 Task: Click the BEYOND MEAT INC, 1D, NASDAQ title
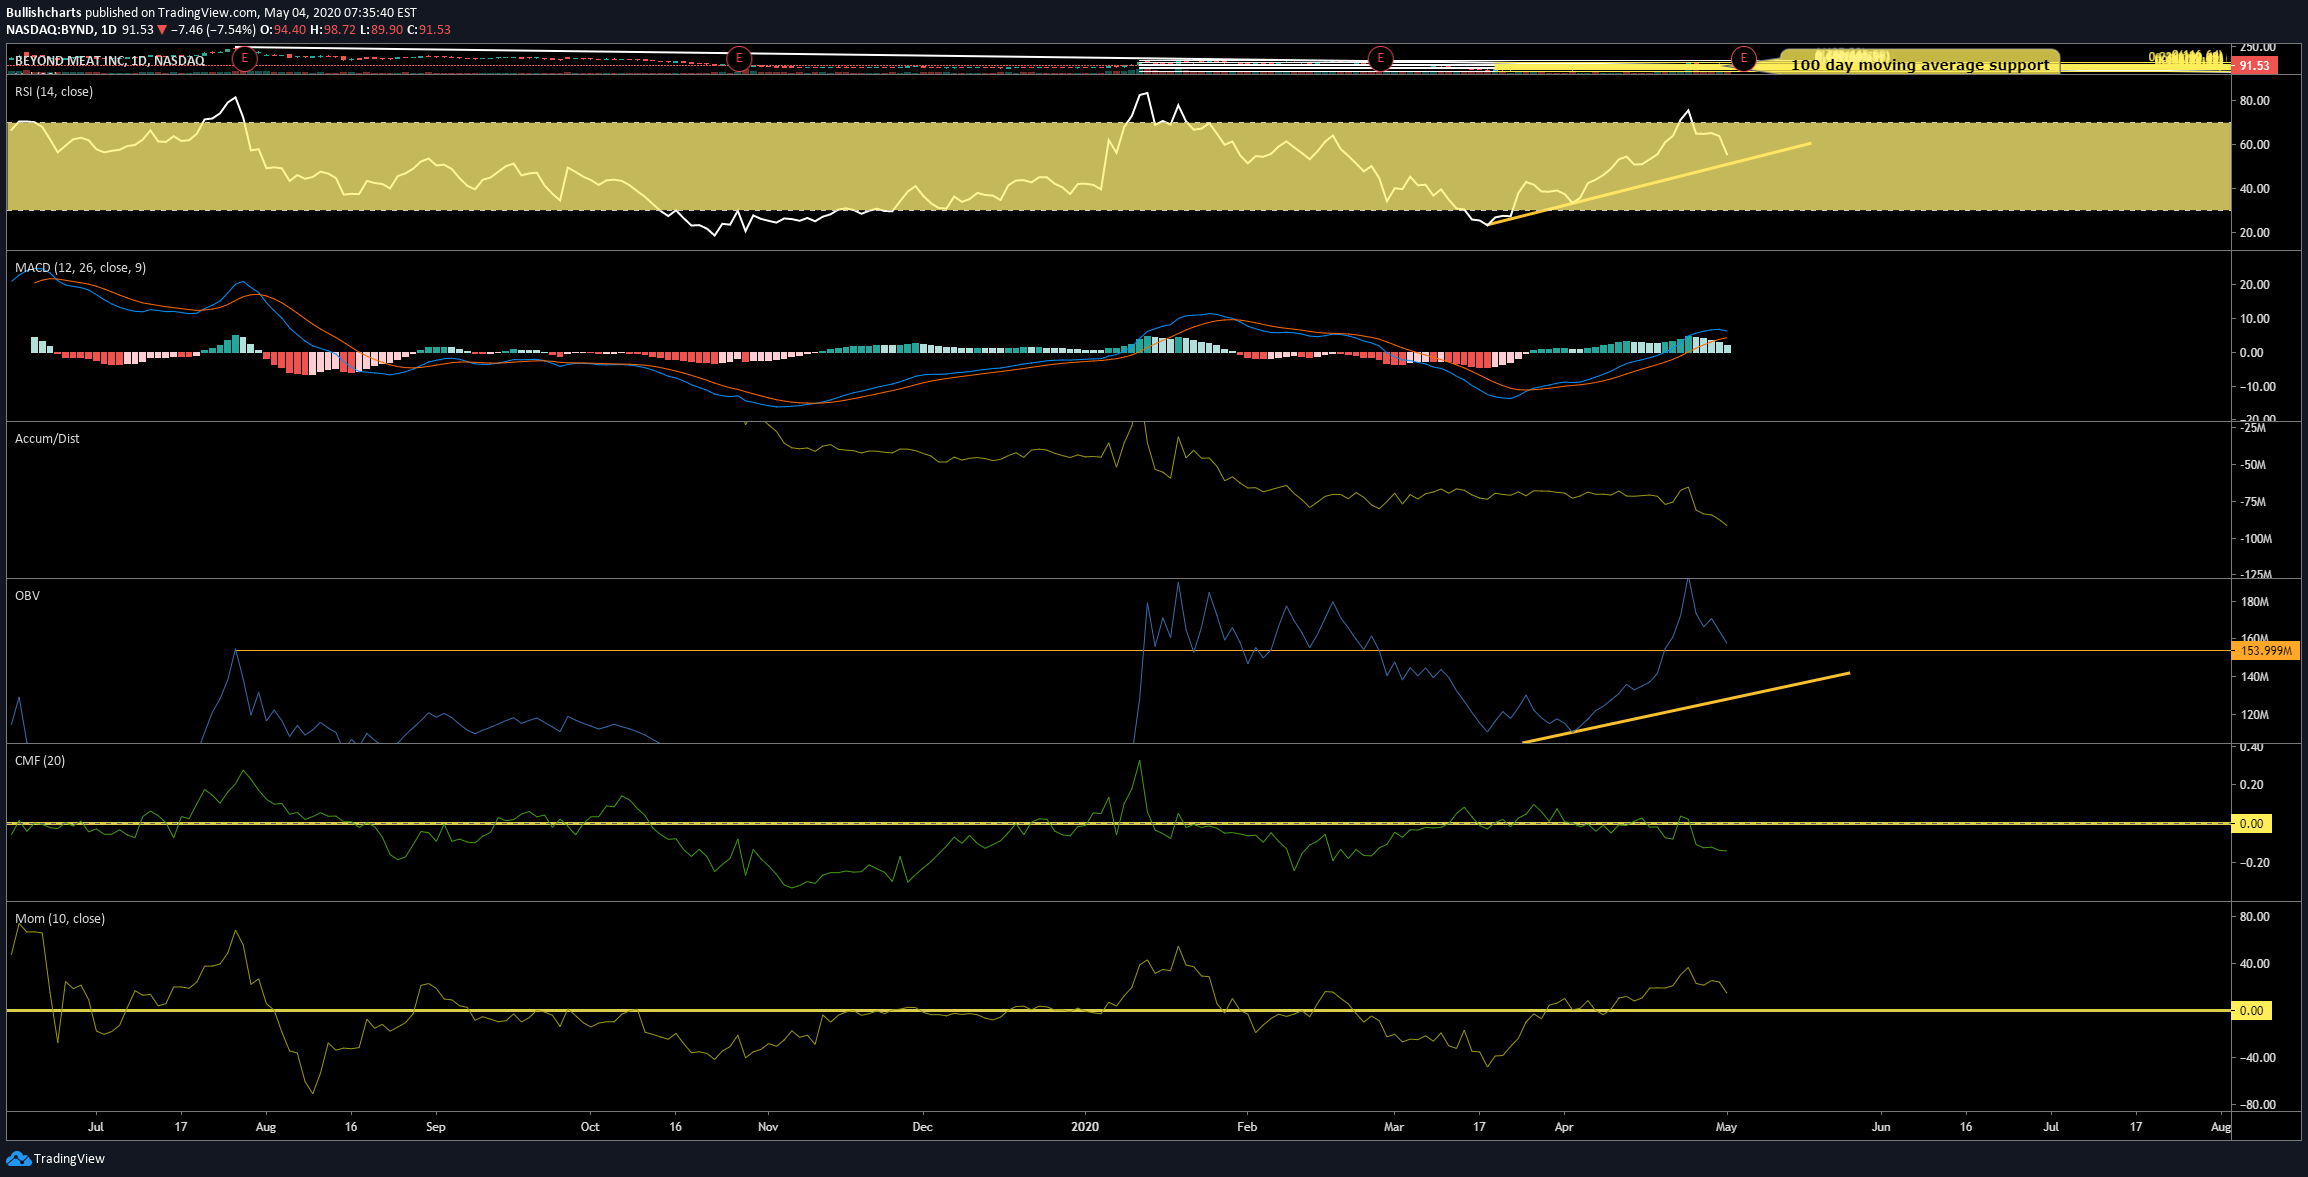coord(110,61)
